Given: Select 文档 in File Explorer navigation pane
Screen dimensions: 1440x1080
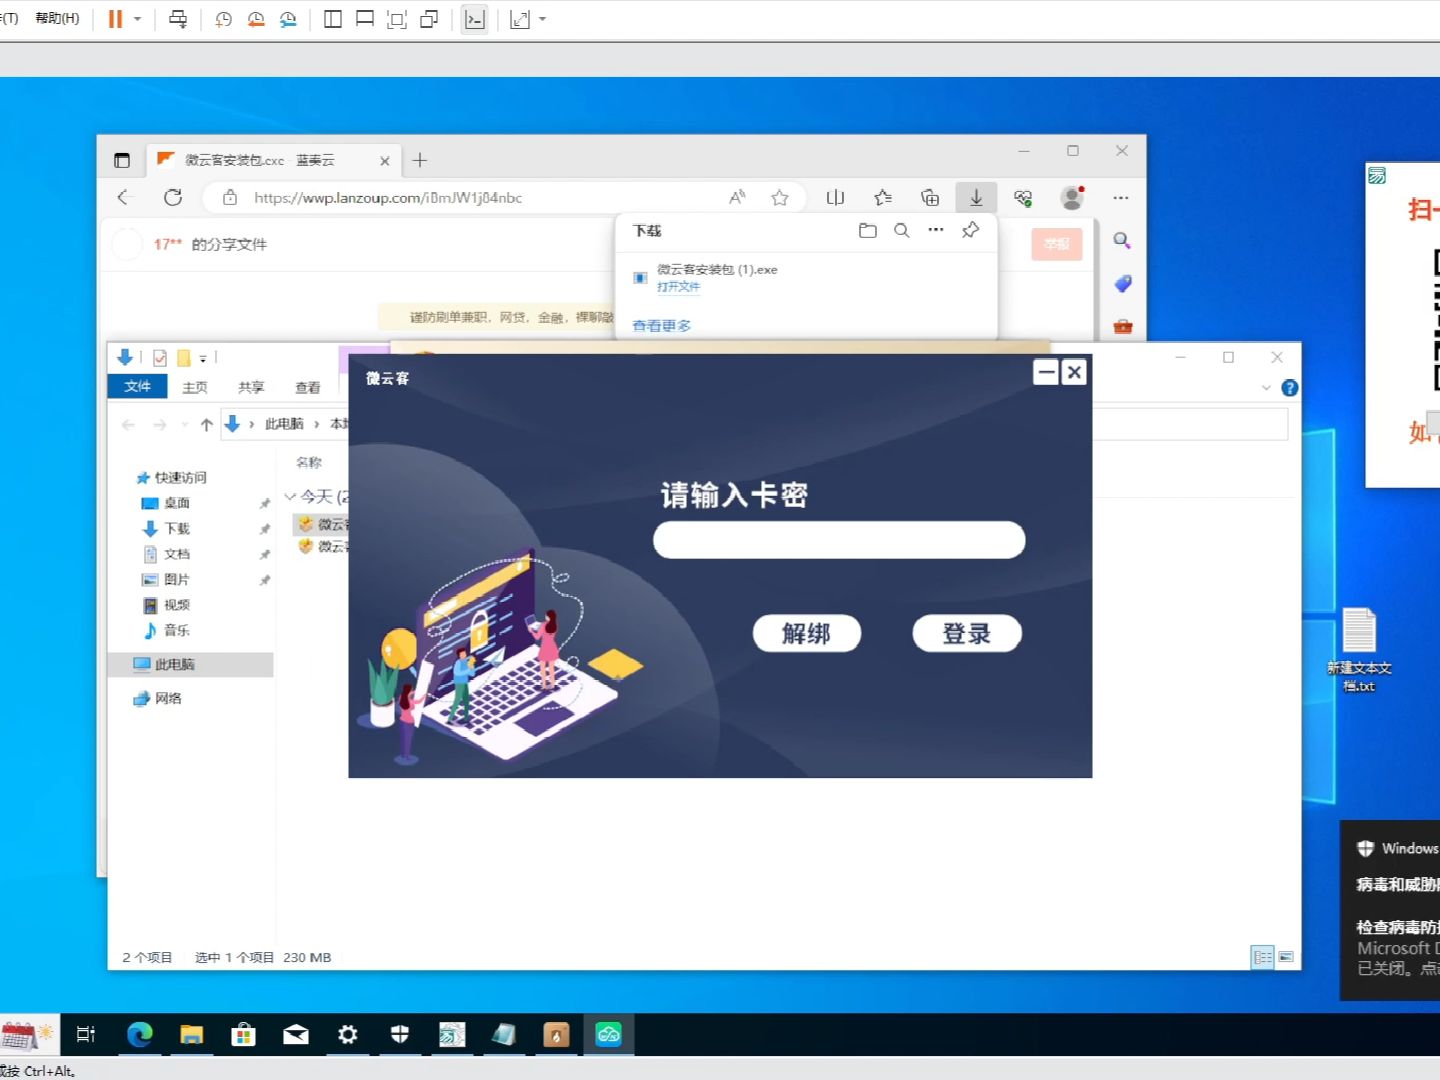Looking at the screenshot, I should click(177, 554).
